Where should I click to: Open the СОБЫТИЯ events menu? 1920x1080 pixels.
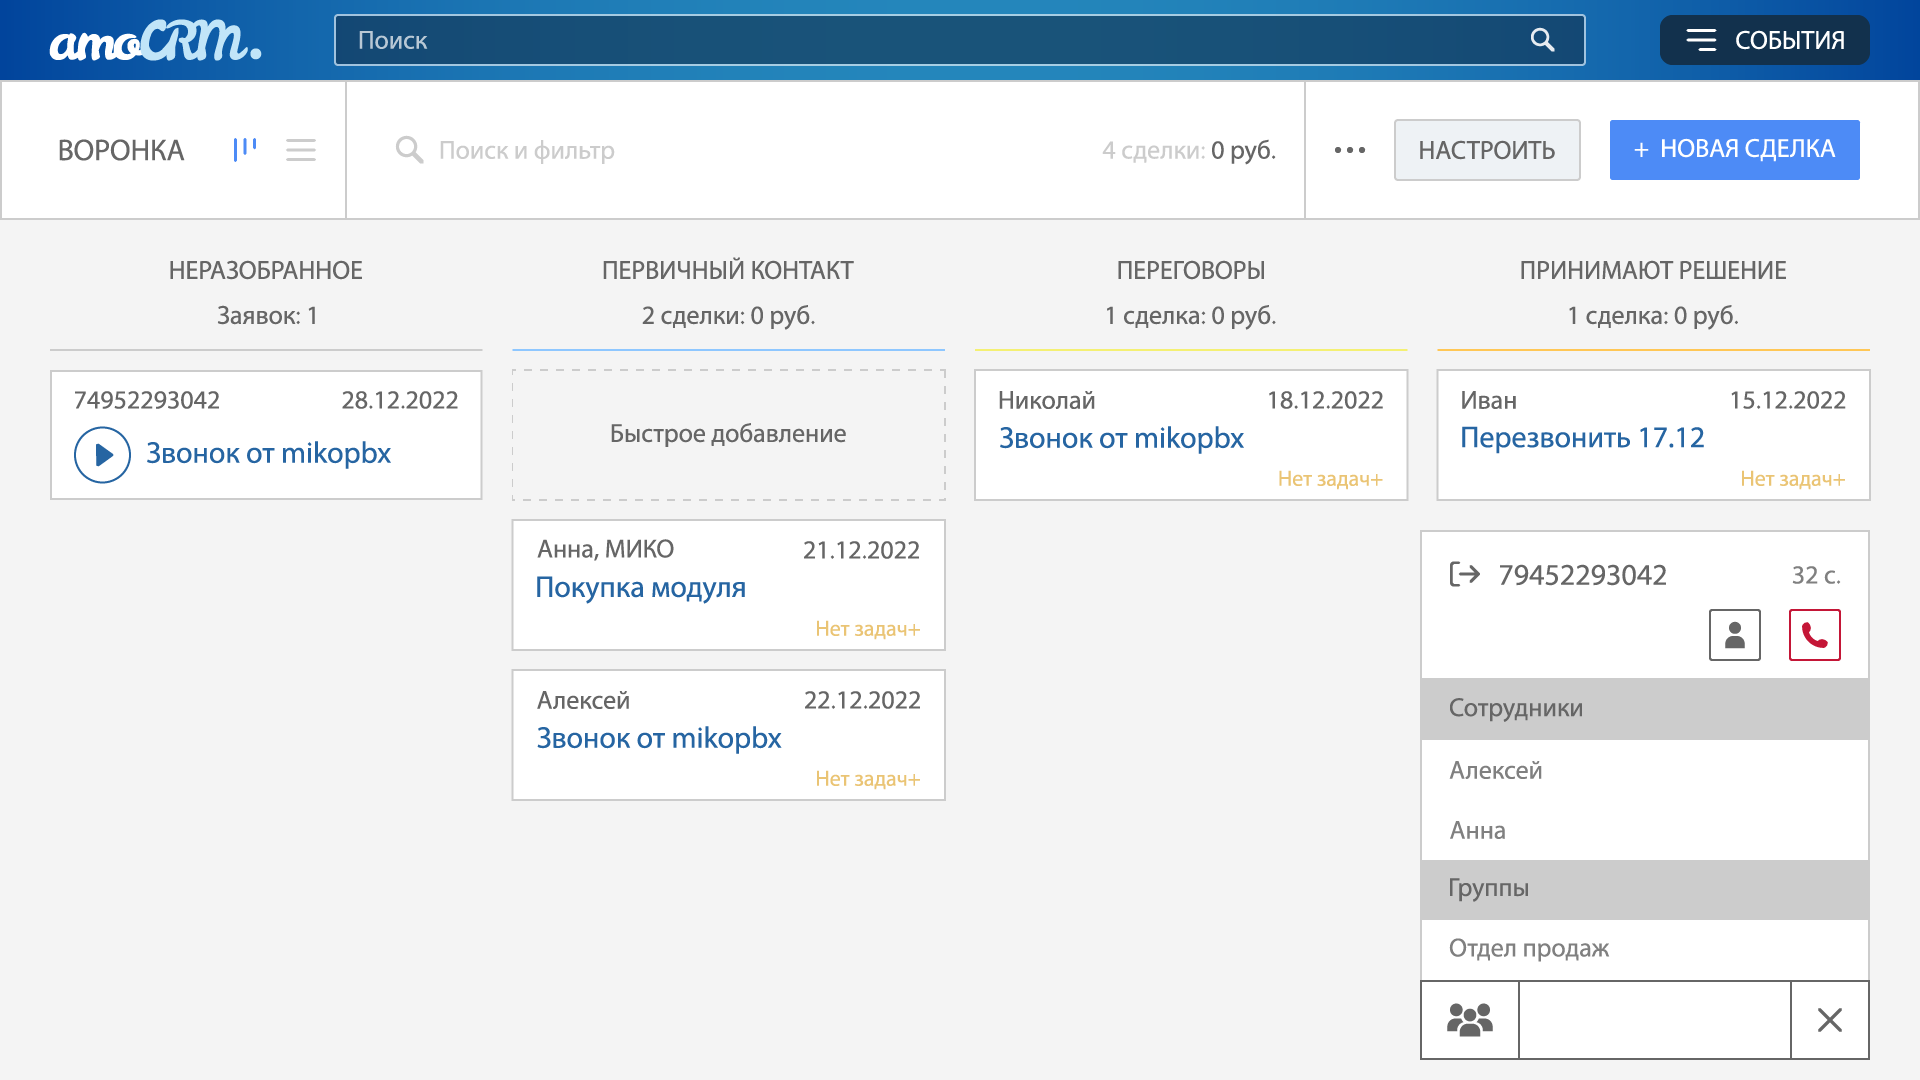click(x=1764, y=40)
